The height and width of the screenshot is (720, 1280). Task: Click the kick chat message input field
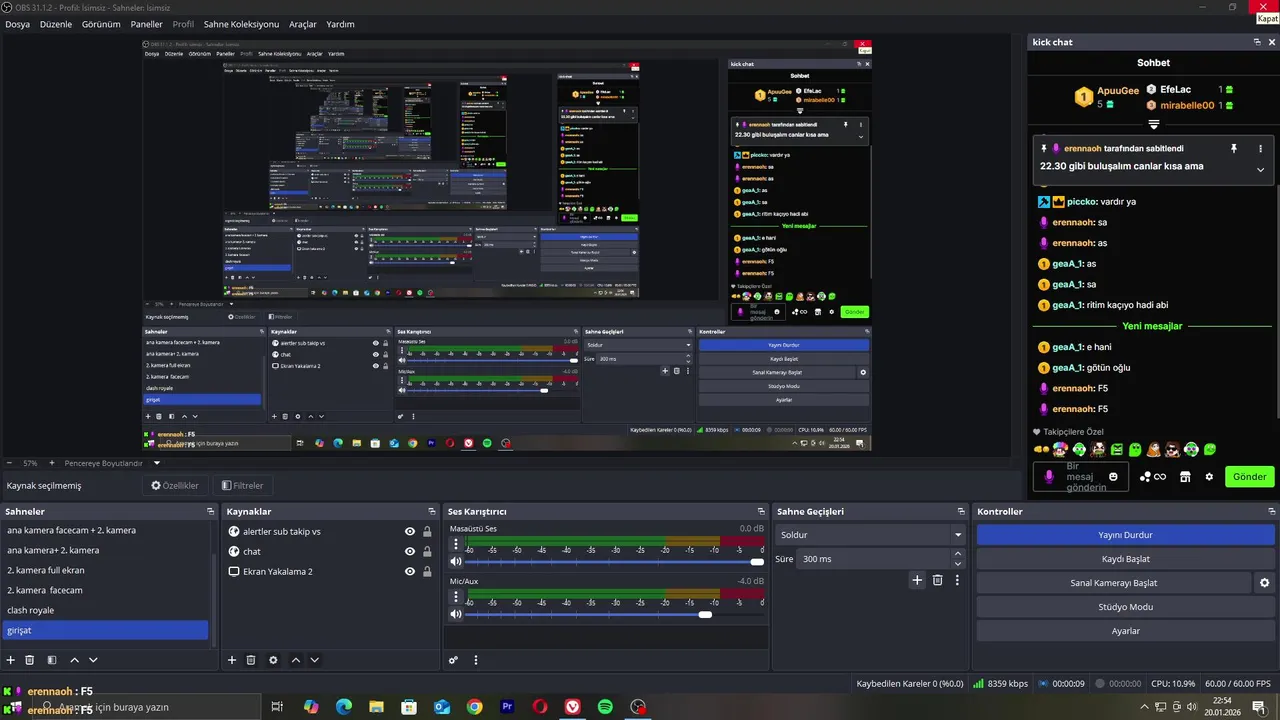(x=1080, y=477)
